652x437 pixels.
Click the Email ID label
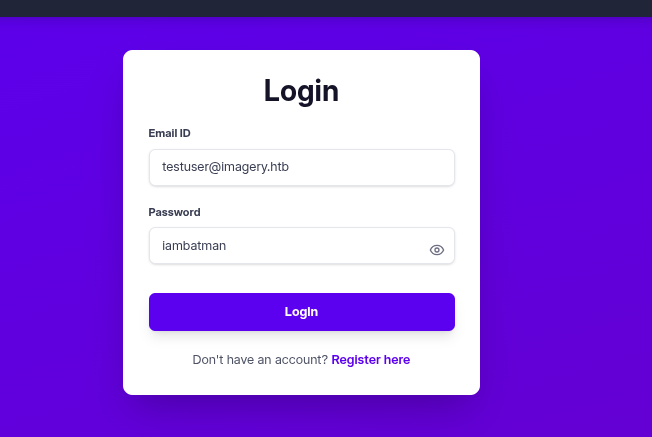[170, 133]
